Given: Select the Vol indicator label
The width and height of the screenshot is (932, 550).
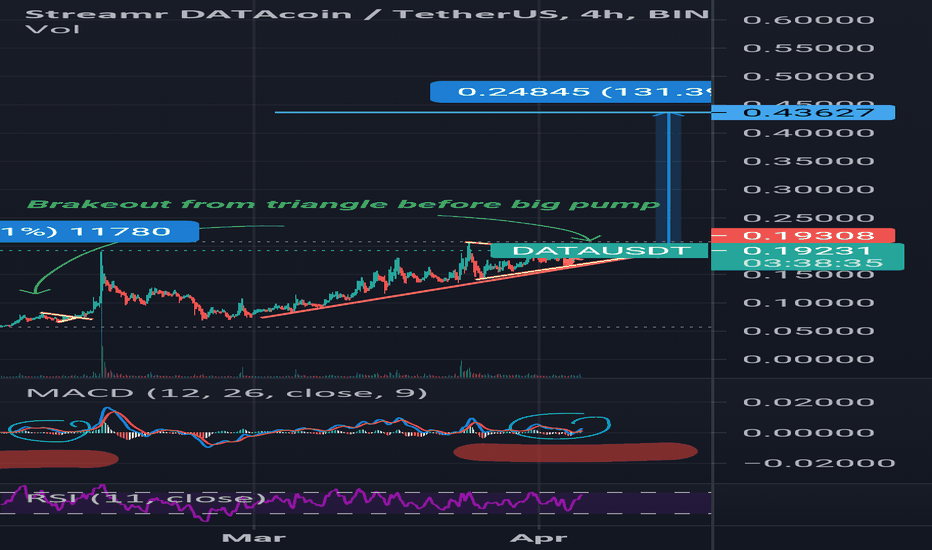Looking at the screenshot, I should pos(53,29).
